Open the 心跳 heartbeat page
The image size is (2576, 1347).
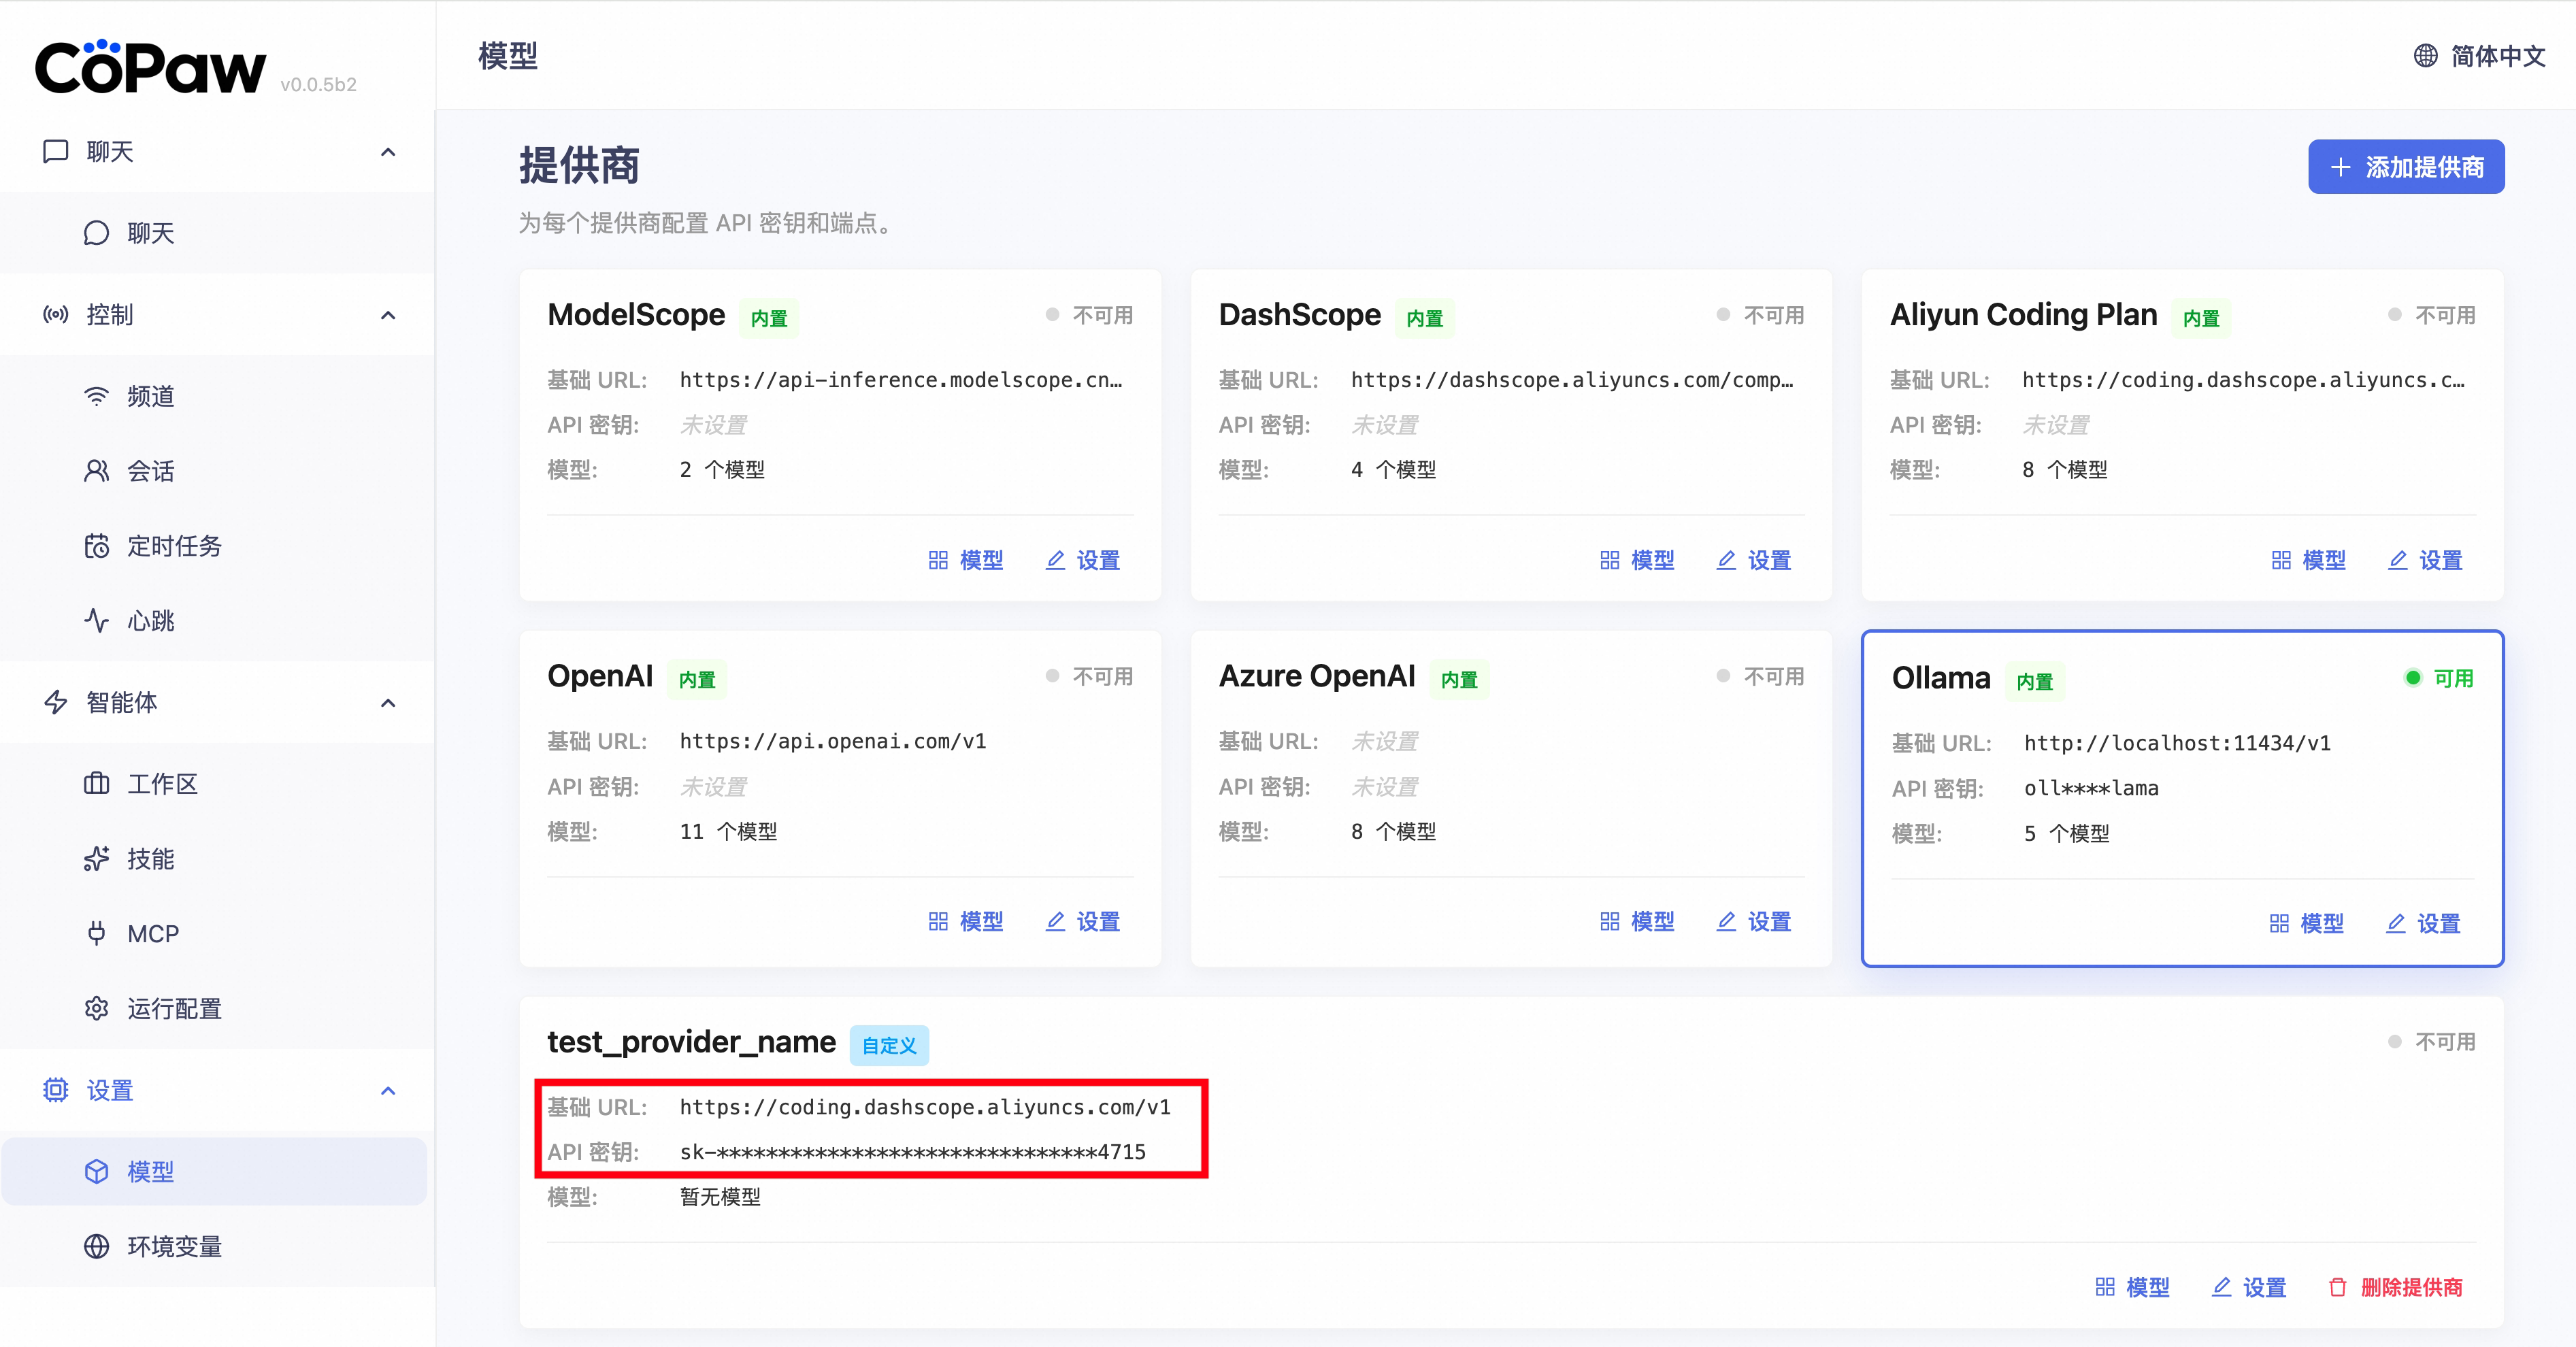click(150, 621)
